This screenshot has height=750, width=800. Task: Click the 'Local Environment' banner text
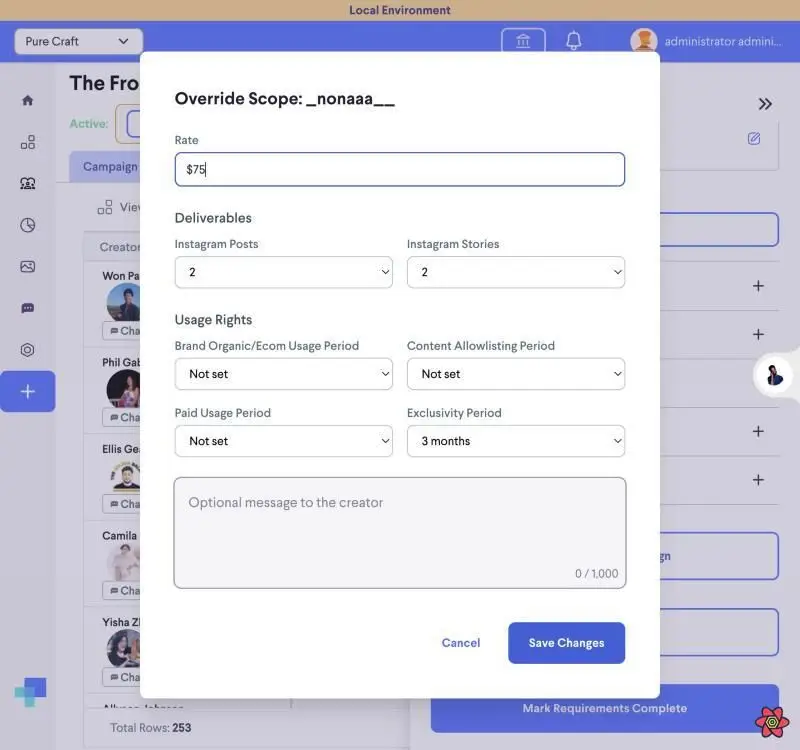pos(399,10)
